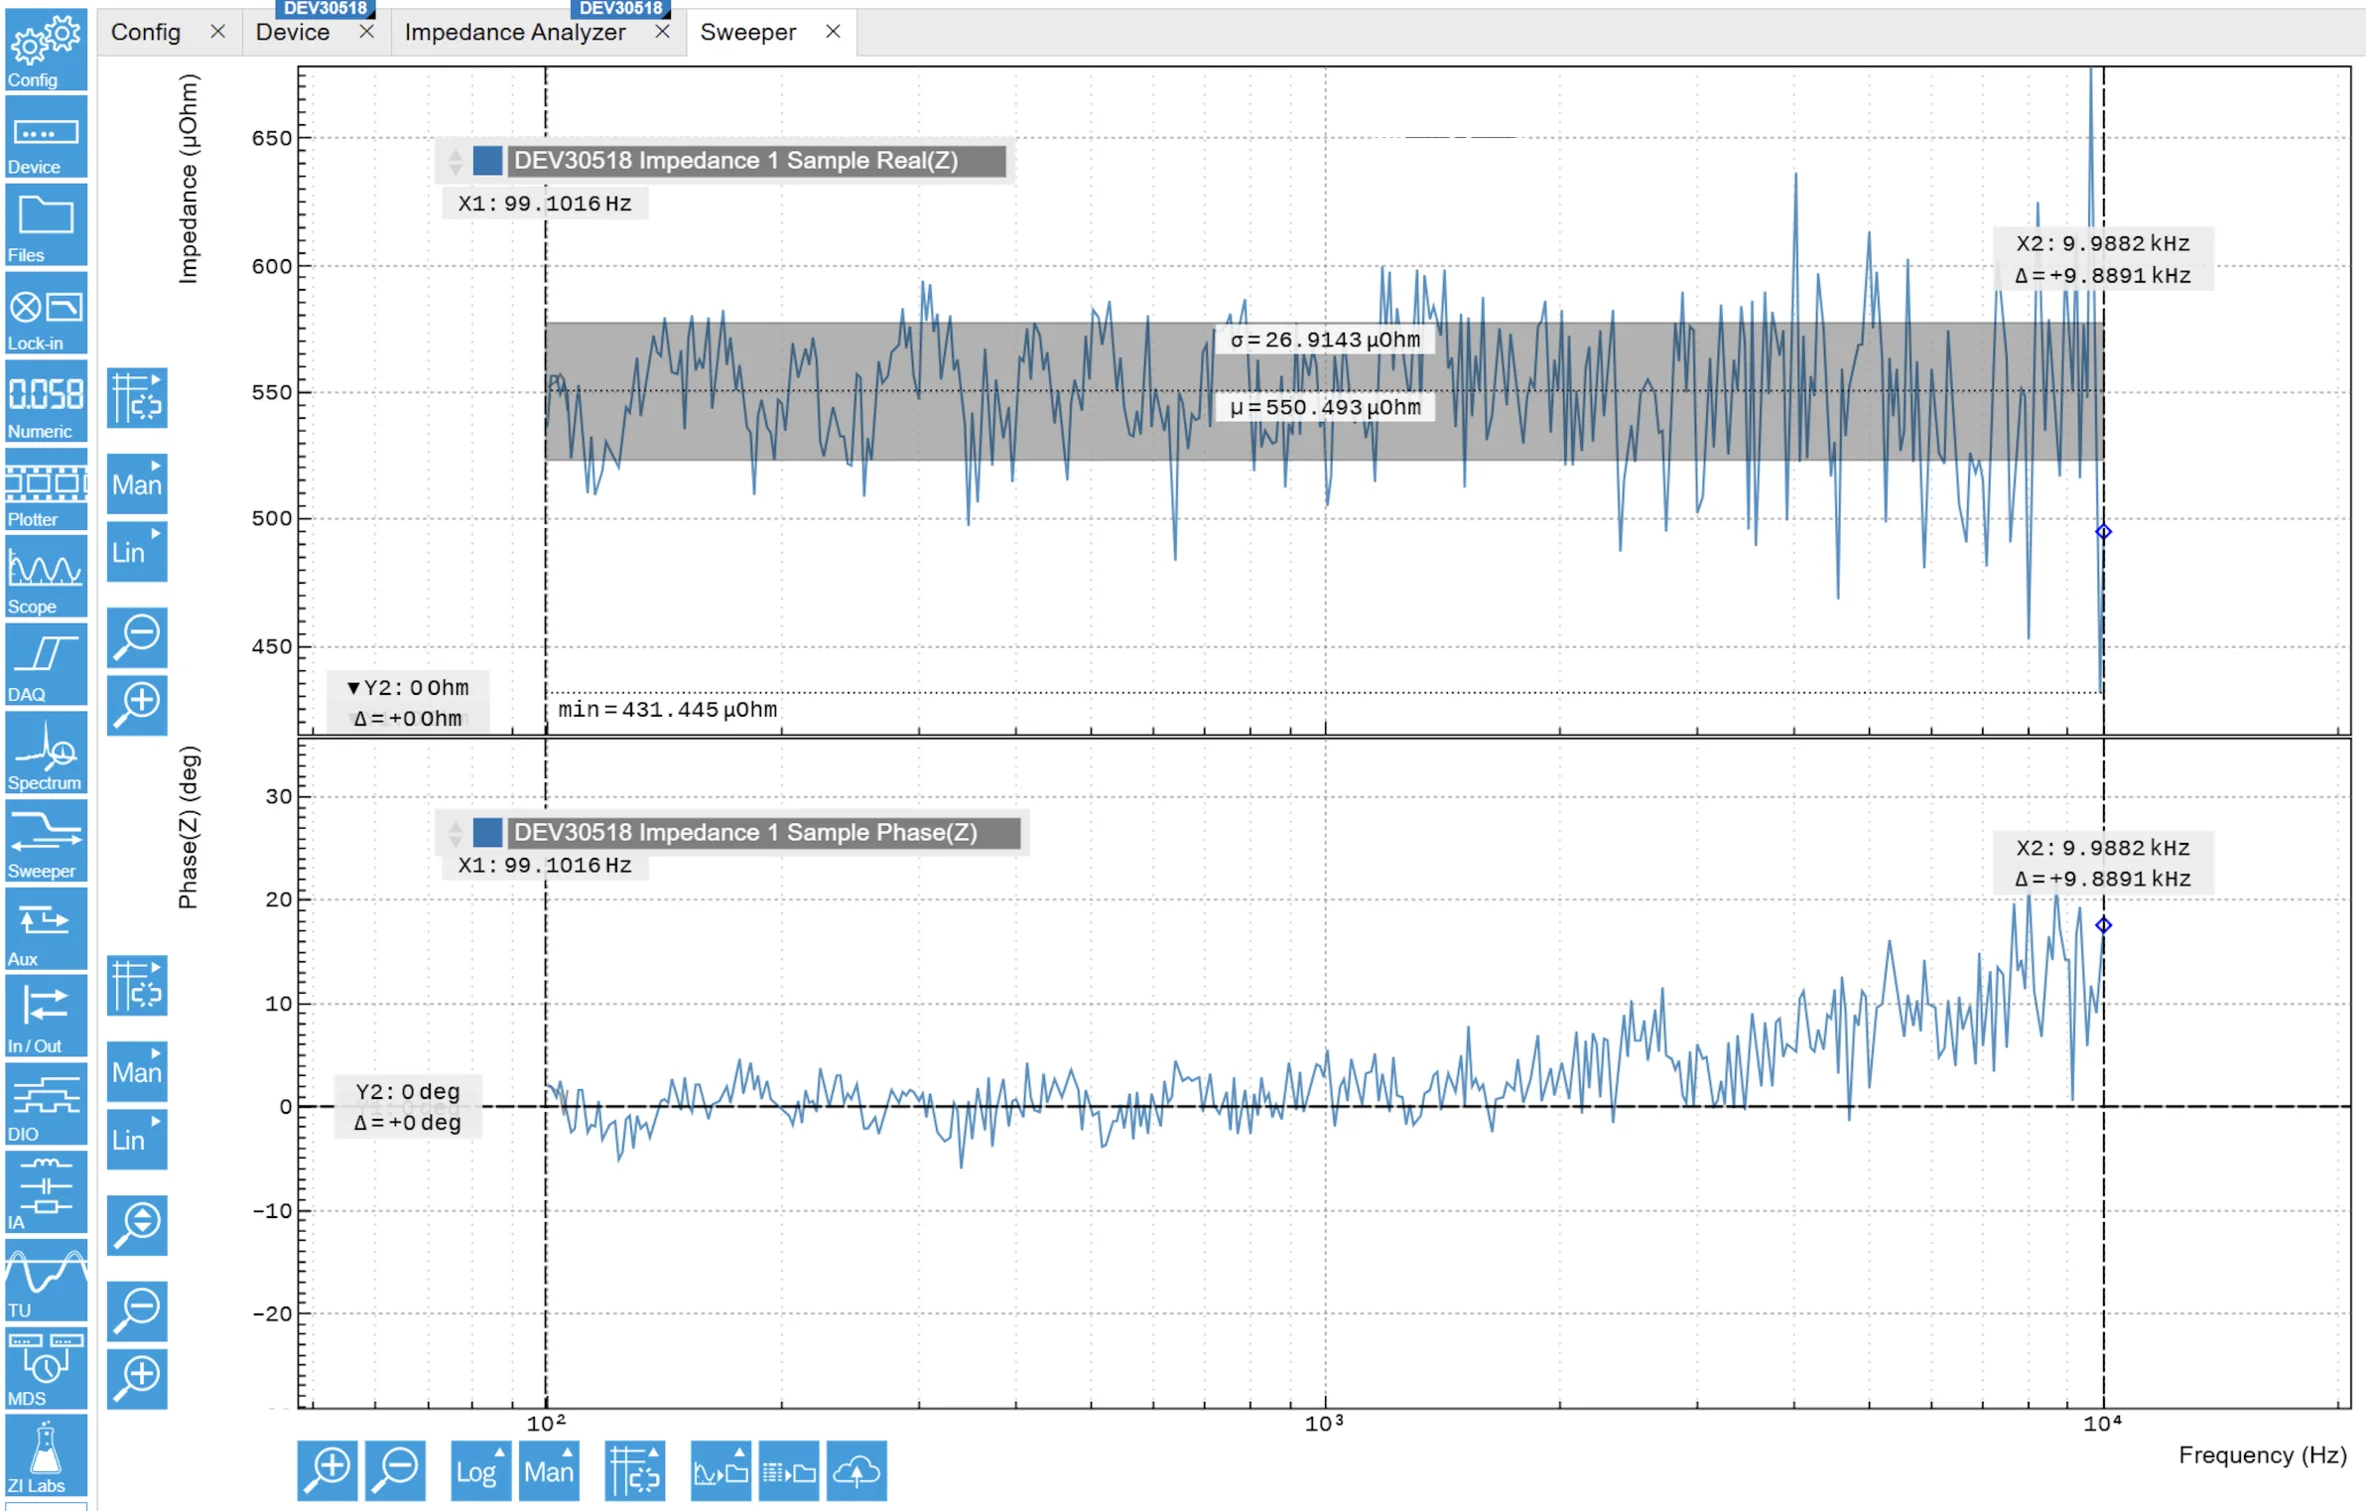Image resolution: width=2366 pixels, height=1511 pixels.
Task: Save plot as image file icon
Action: click(721, 1470)
